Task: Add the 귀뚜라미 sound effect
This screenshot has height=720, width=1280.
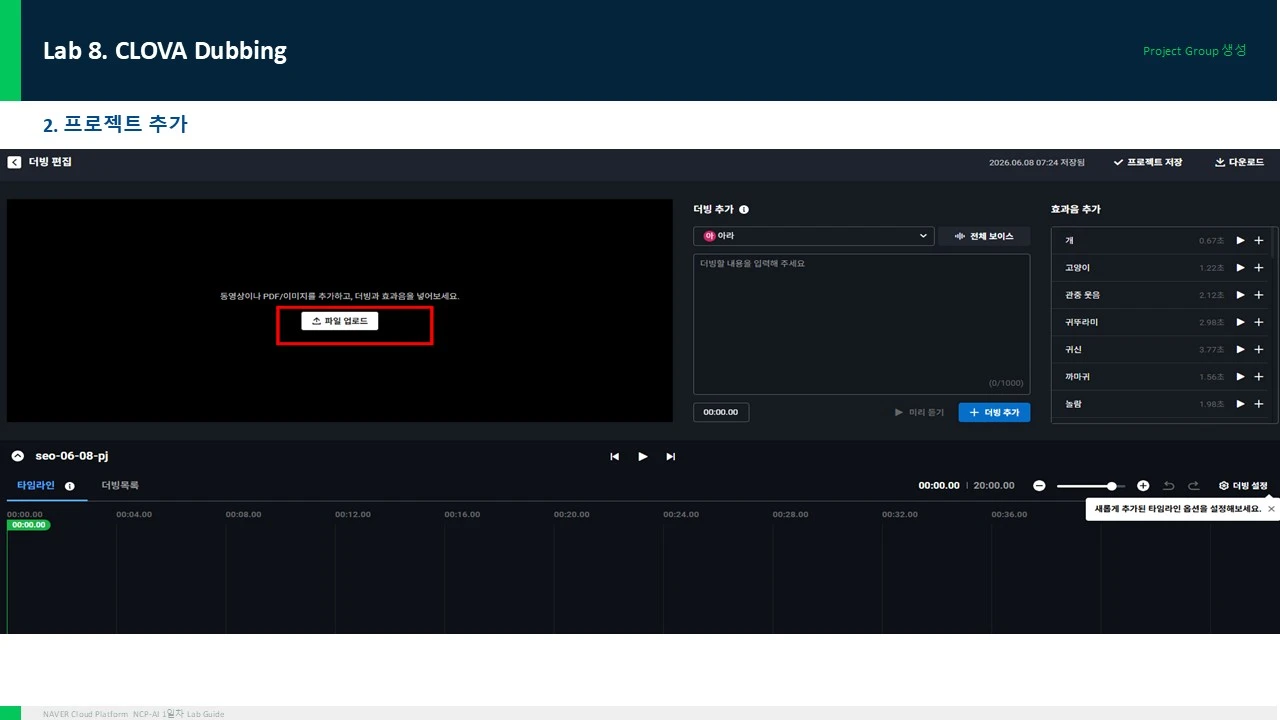Action: coord(1259,322)
